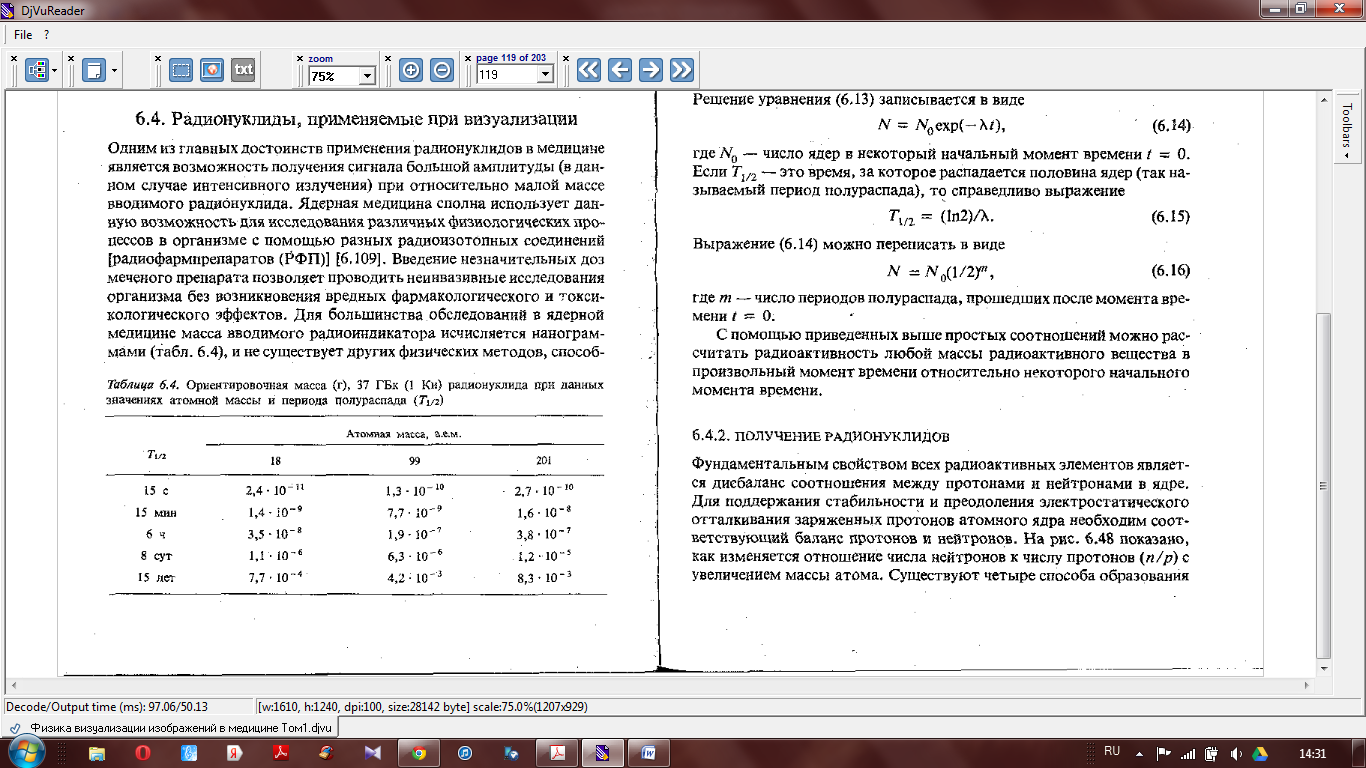Click the zoom in plus icon
Image resolution: width=1366 pixels, height=768 pixels.
pos(411,70)
